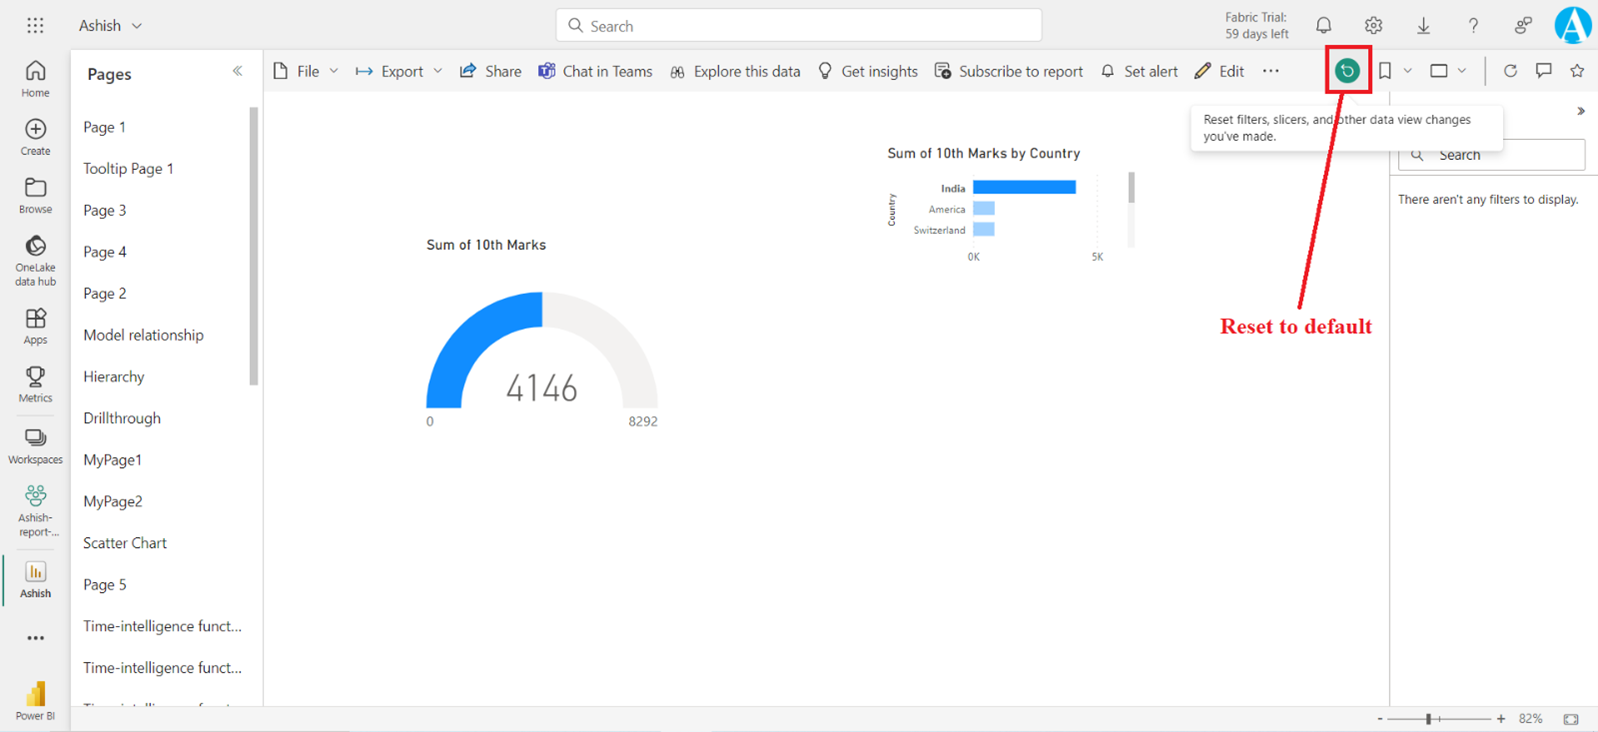Image resolution: width=1598 pixels, height=732 pixels.
Task: Click the Power BI logo at bottom
Action: pos(35,700)
